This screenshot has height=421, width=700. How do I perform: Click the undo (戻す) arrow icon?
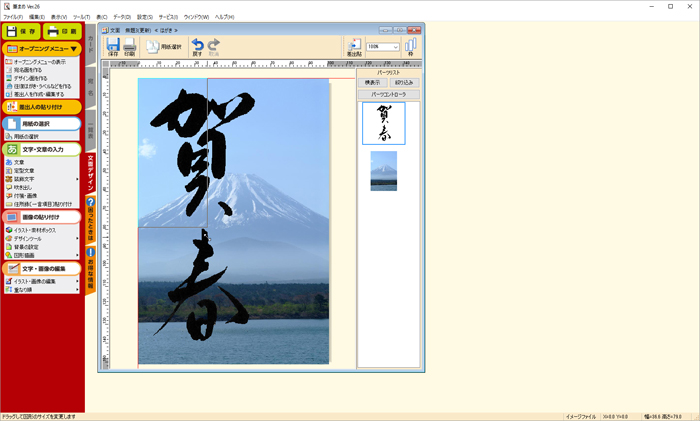coord(197,47)
